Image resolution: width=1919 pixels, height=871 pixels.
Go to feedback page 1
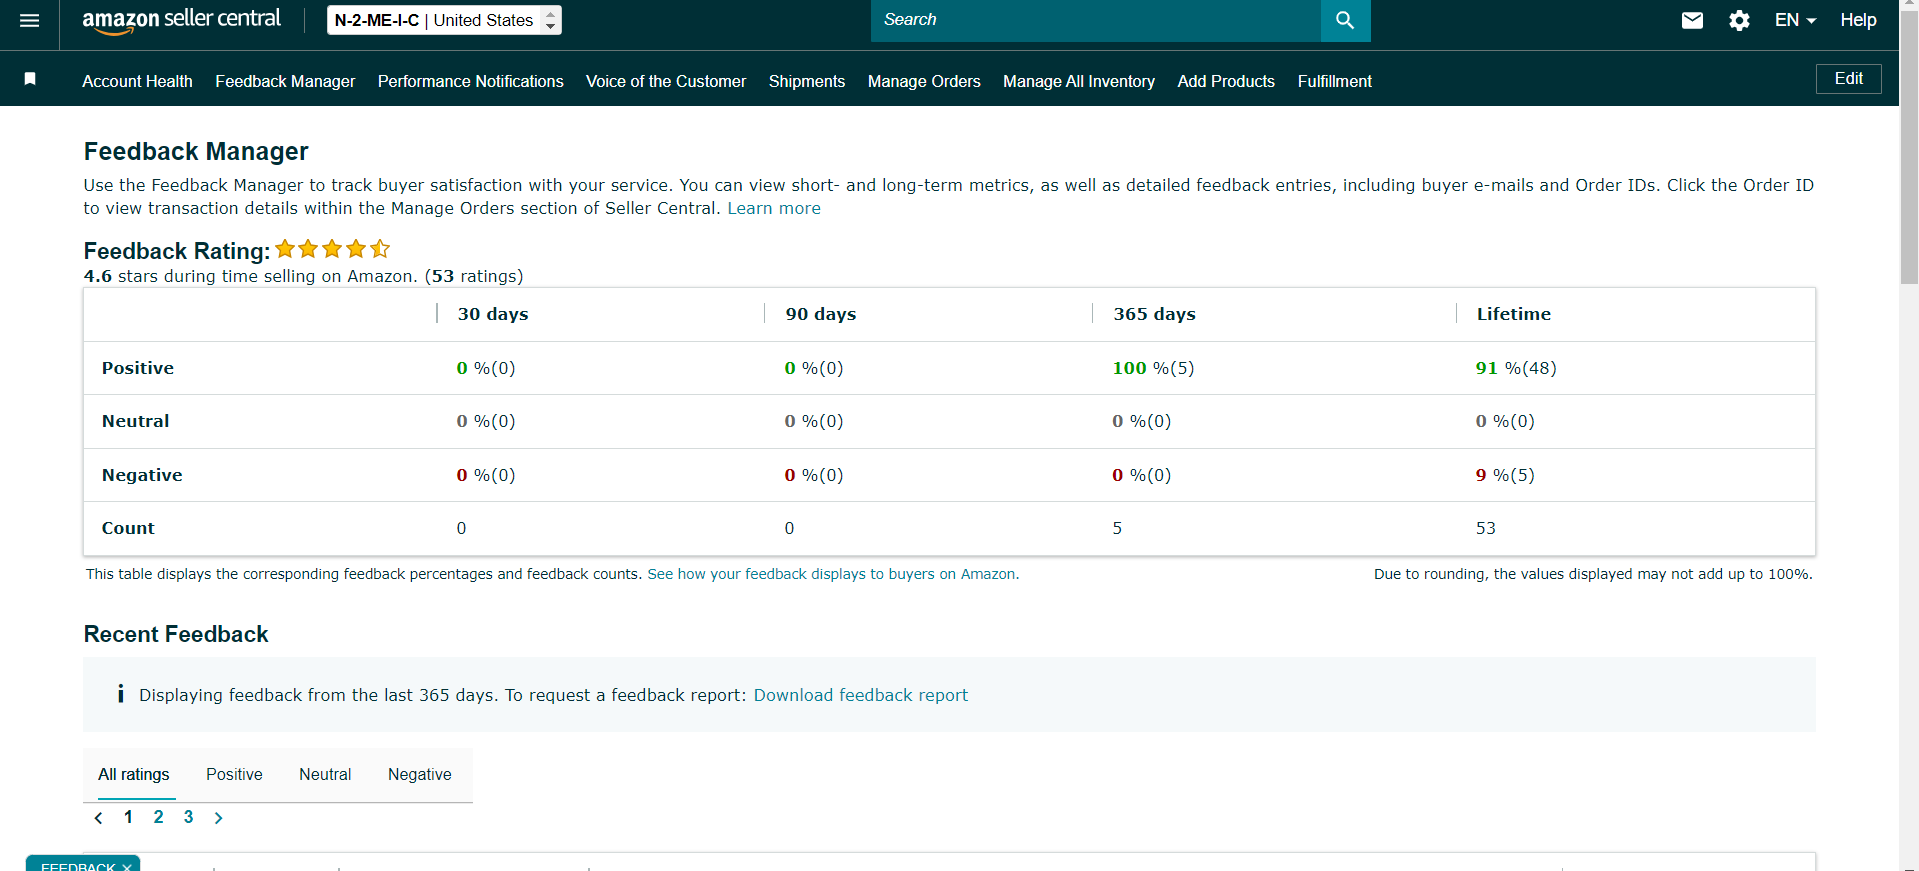click(x=128, y=817)
